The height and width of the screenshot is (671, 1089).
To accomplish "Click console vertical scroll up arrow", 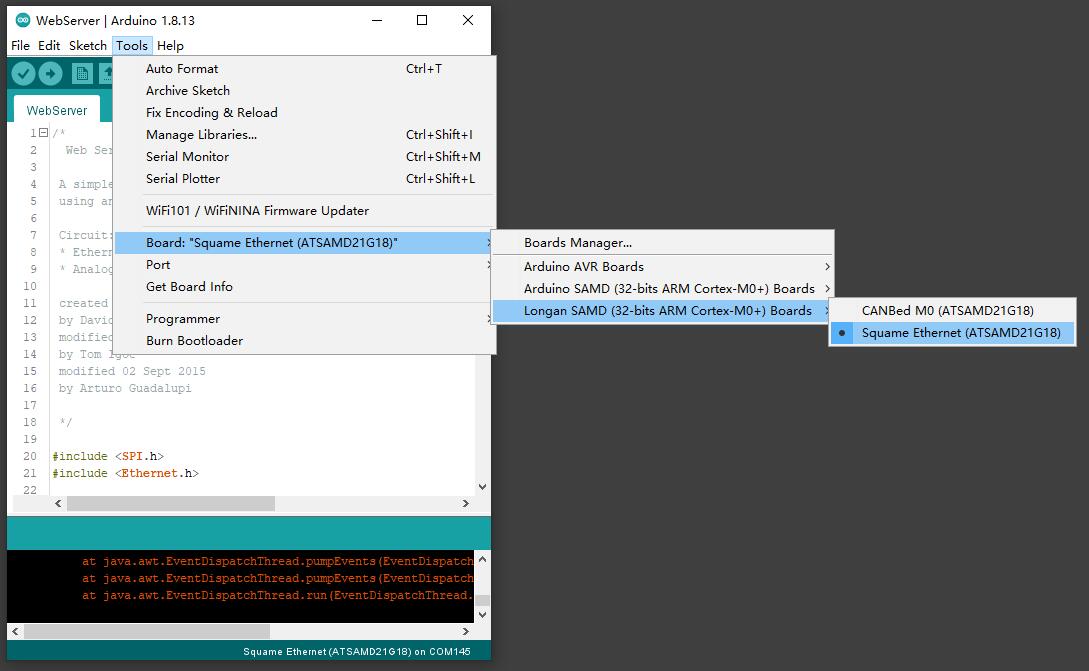I will (x=483, y=558).
